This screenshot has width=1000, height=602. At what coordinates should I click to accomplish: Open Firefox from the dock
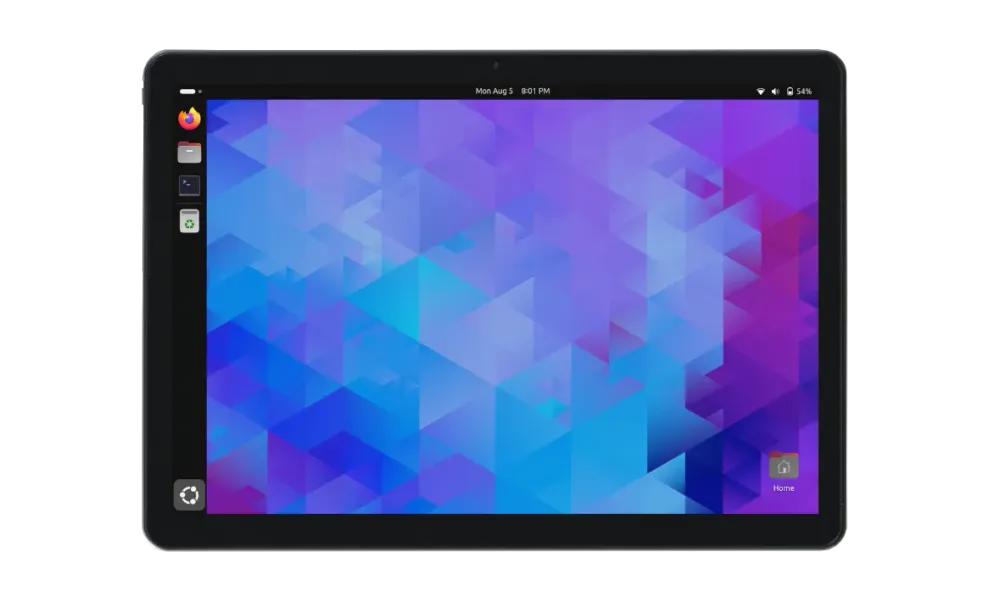pyautogui.click(x=189, y=118)
